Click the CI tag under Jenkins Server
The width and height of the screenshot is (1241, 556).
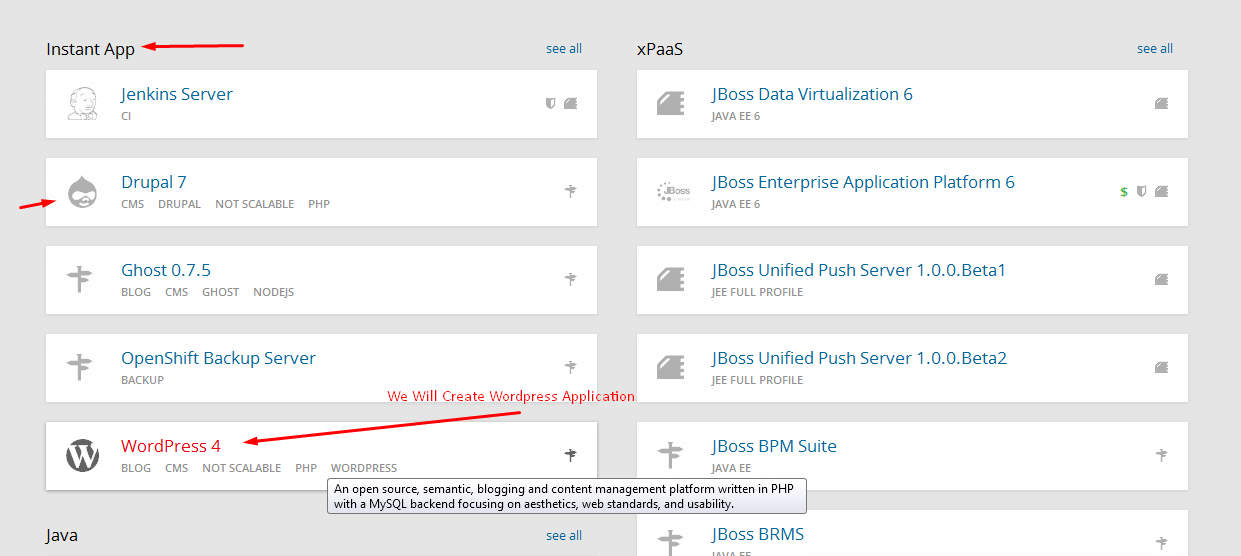point(126,116)
